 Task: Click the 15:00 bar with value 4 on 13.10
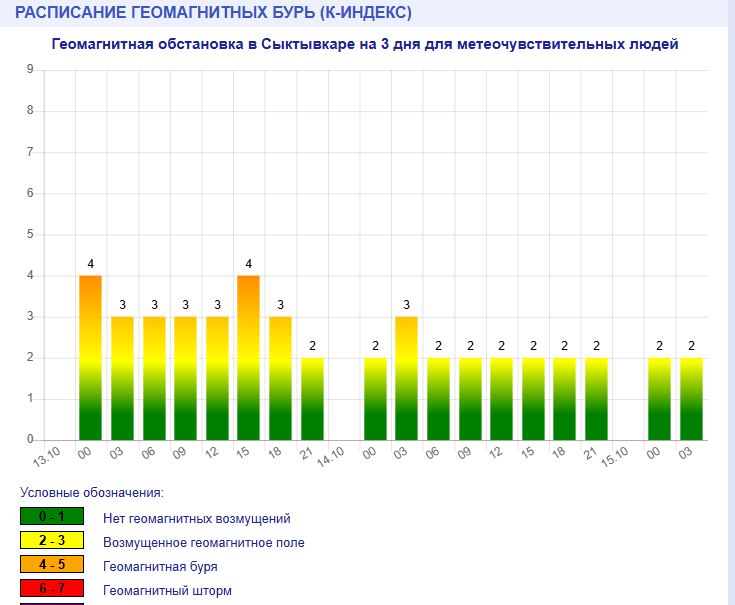point(248,357)
